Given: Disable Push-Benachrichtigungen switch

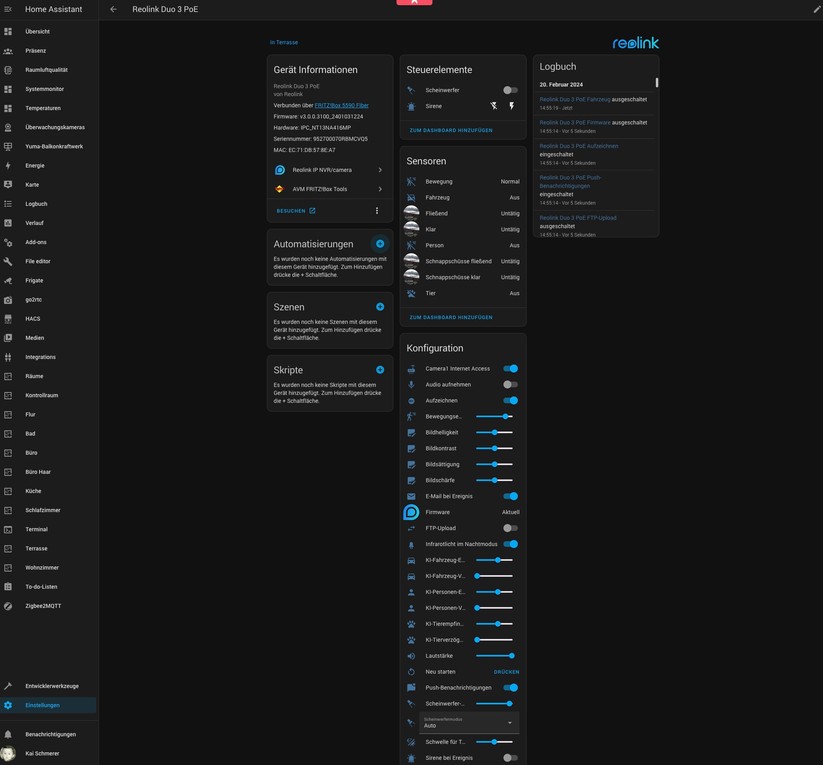Looking at the screenshot, I should (x=510, y=688).
